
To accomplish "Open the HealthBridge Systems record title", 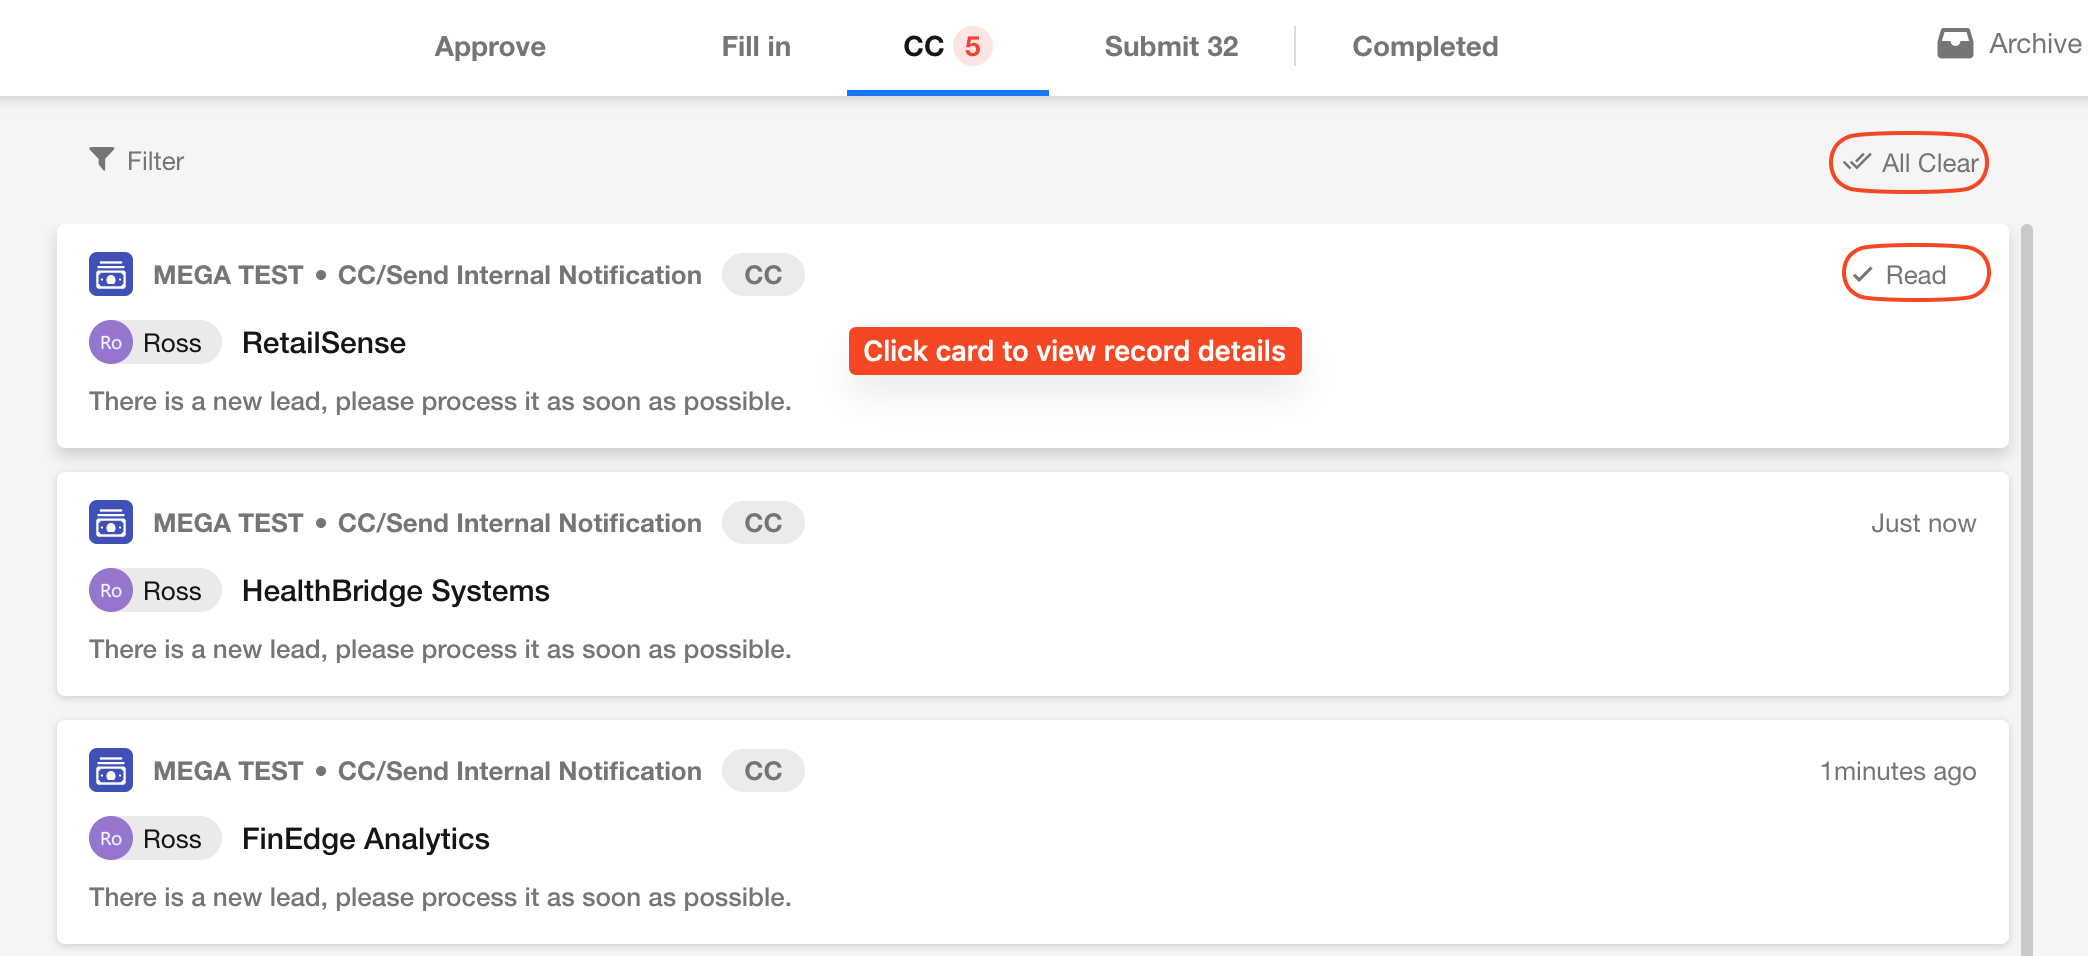I will click(x=396, y=591).
